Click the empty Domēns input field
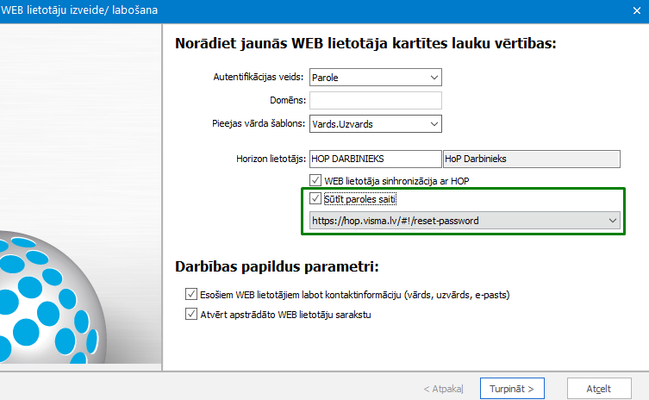649x400 pixels. coord(375,100)
